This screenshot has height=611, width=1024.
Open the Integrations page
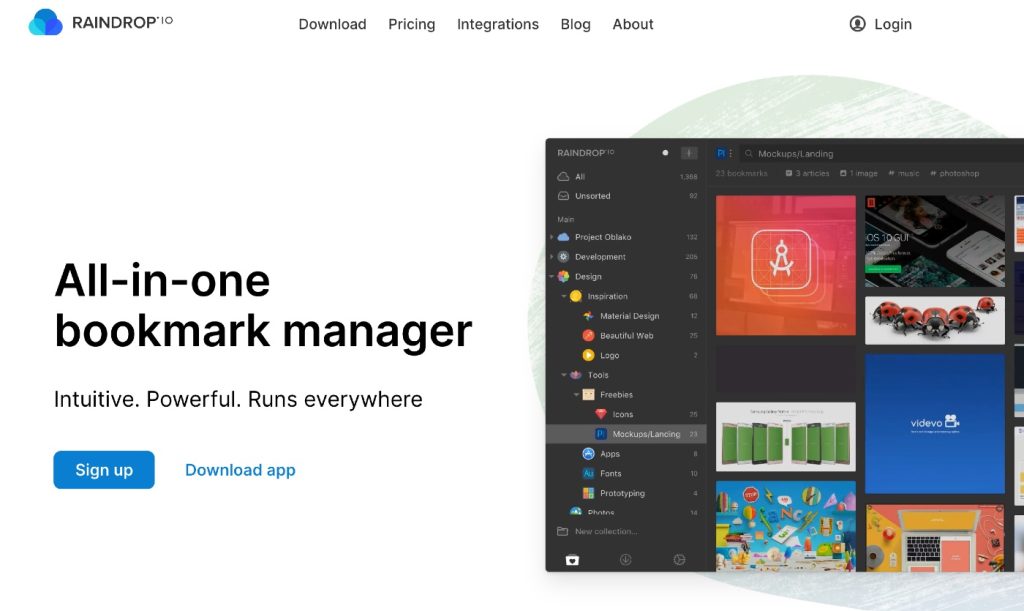(497, 24)
